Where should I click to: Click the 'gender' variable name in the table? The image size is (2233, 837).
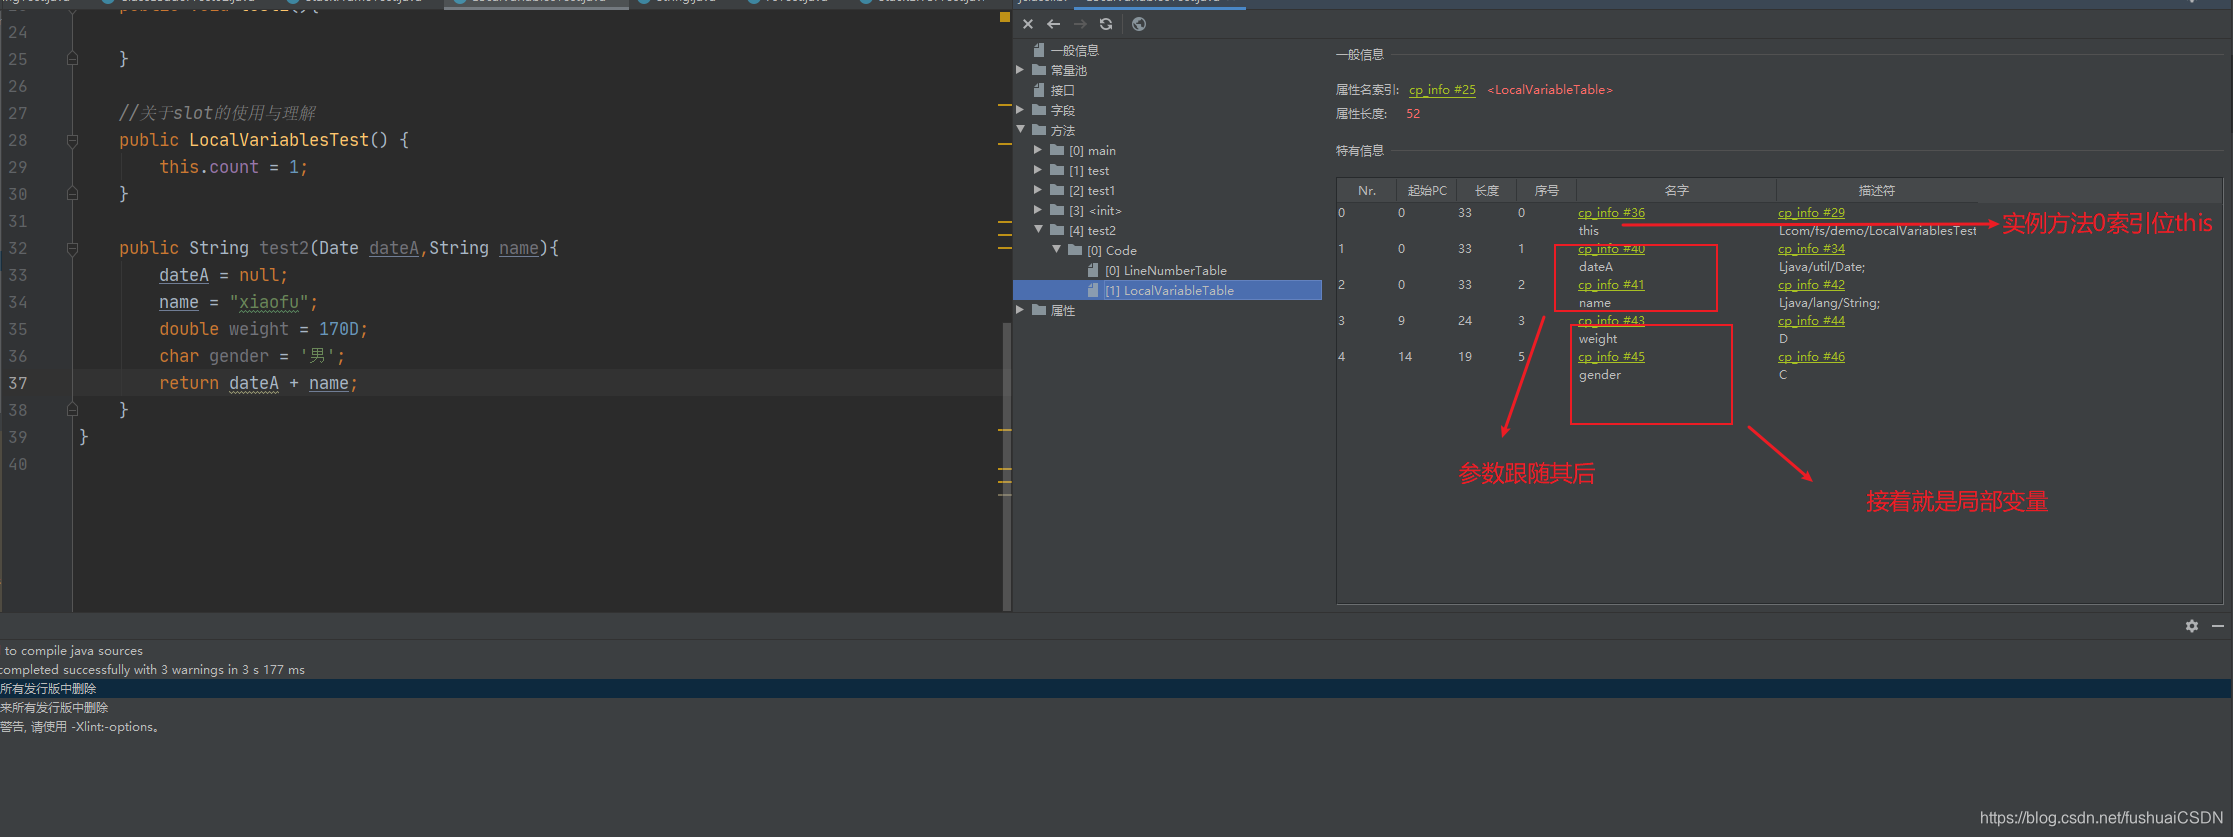(x=1600, y=375)
